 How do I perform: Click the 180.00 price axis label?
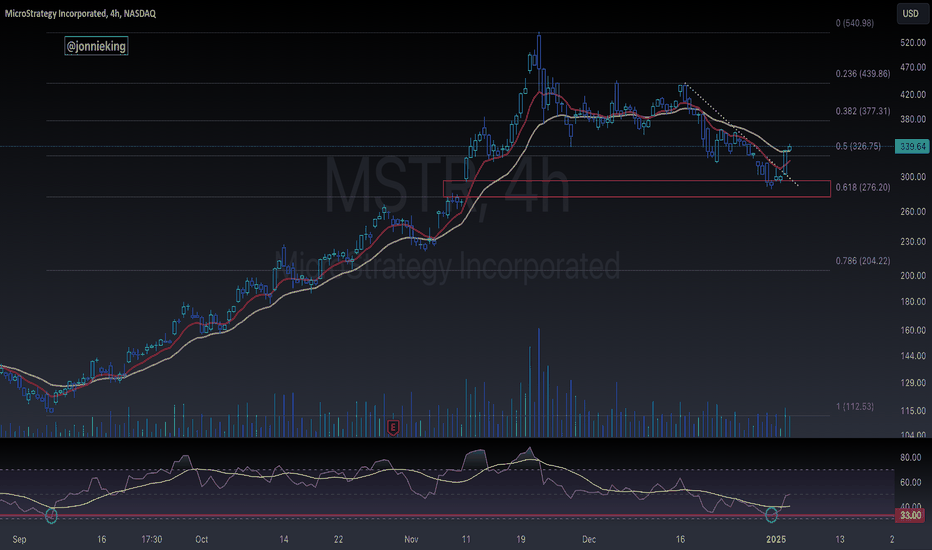(x=913, y=302)
